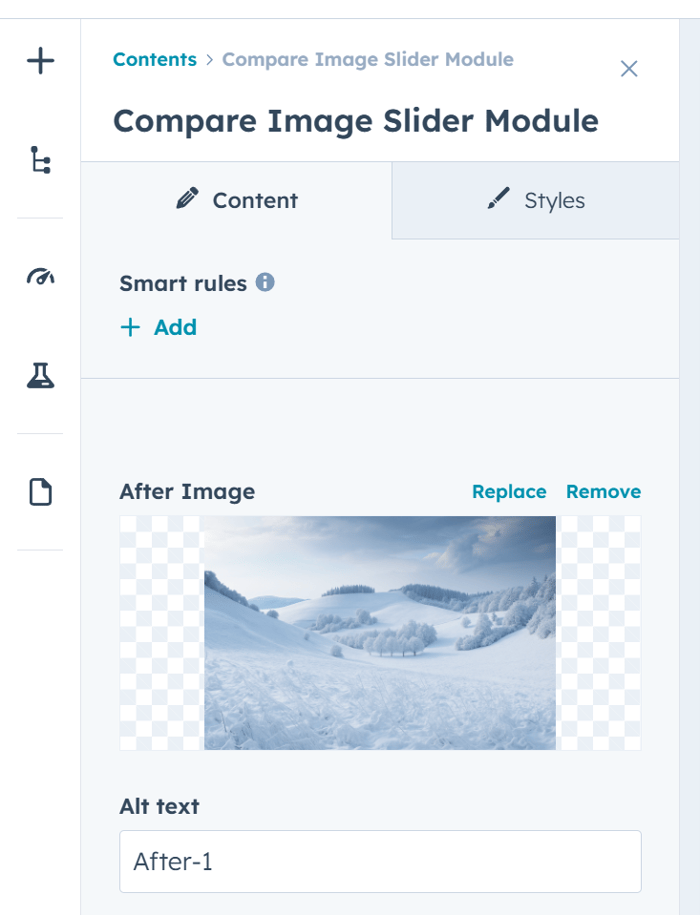Close the Compare Image Slider Module panel
Screen dimensions: 700x915
(629, 69)
